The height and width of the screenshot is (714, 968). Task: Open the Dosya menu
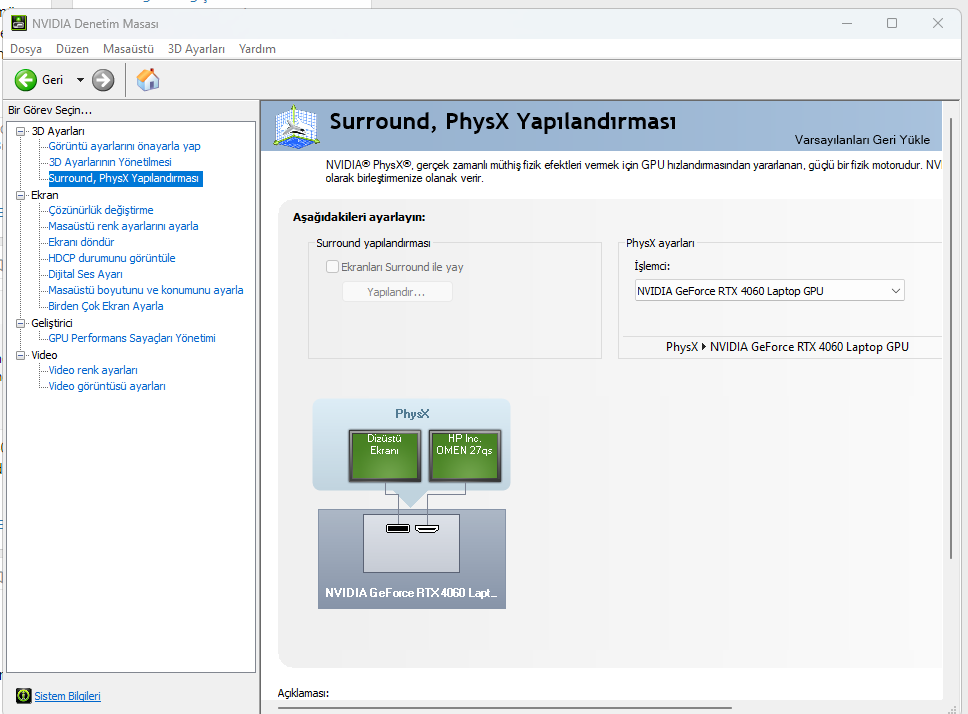(26, 49)
